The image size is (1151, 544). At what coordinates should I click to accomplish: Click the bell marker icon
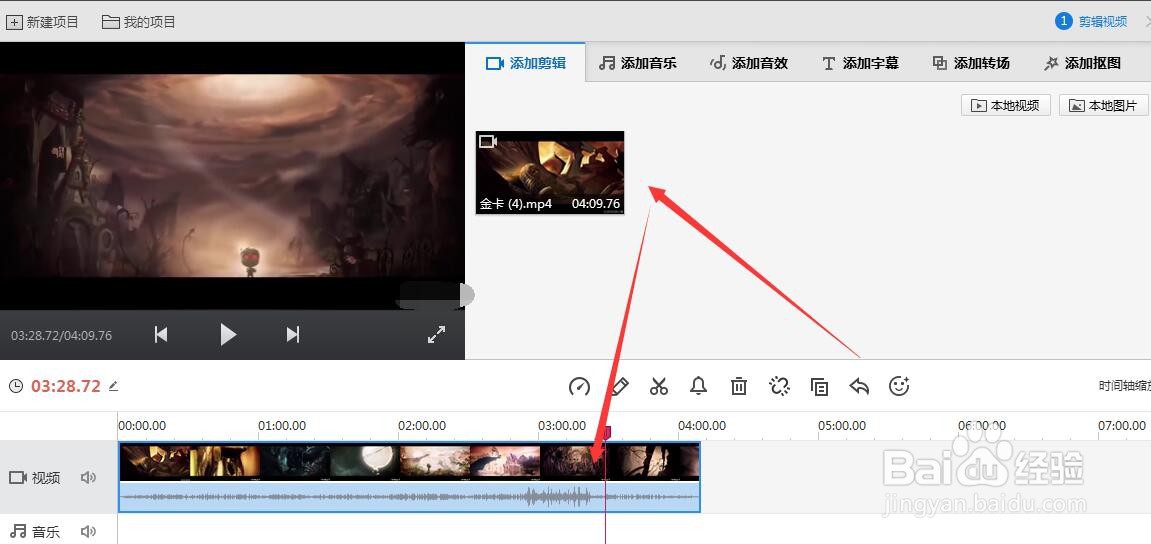click(x=699, y=386)
